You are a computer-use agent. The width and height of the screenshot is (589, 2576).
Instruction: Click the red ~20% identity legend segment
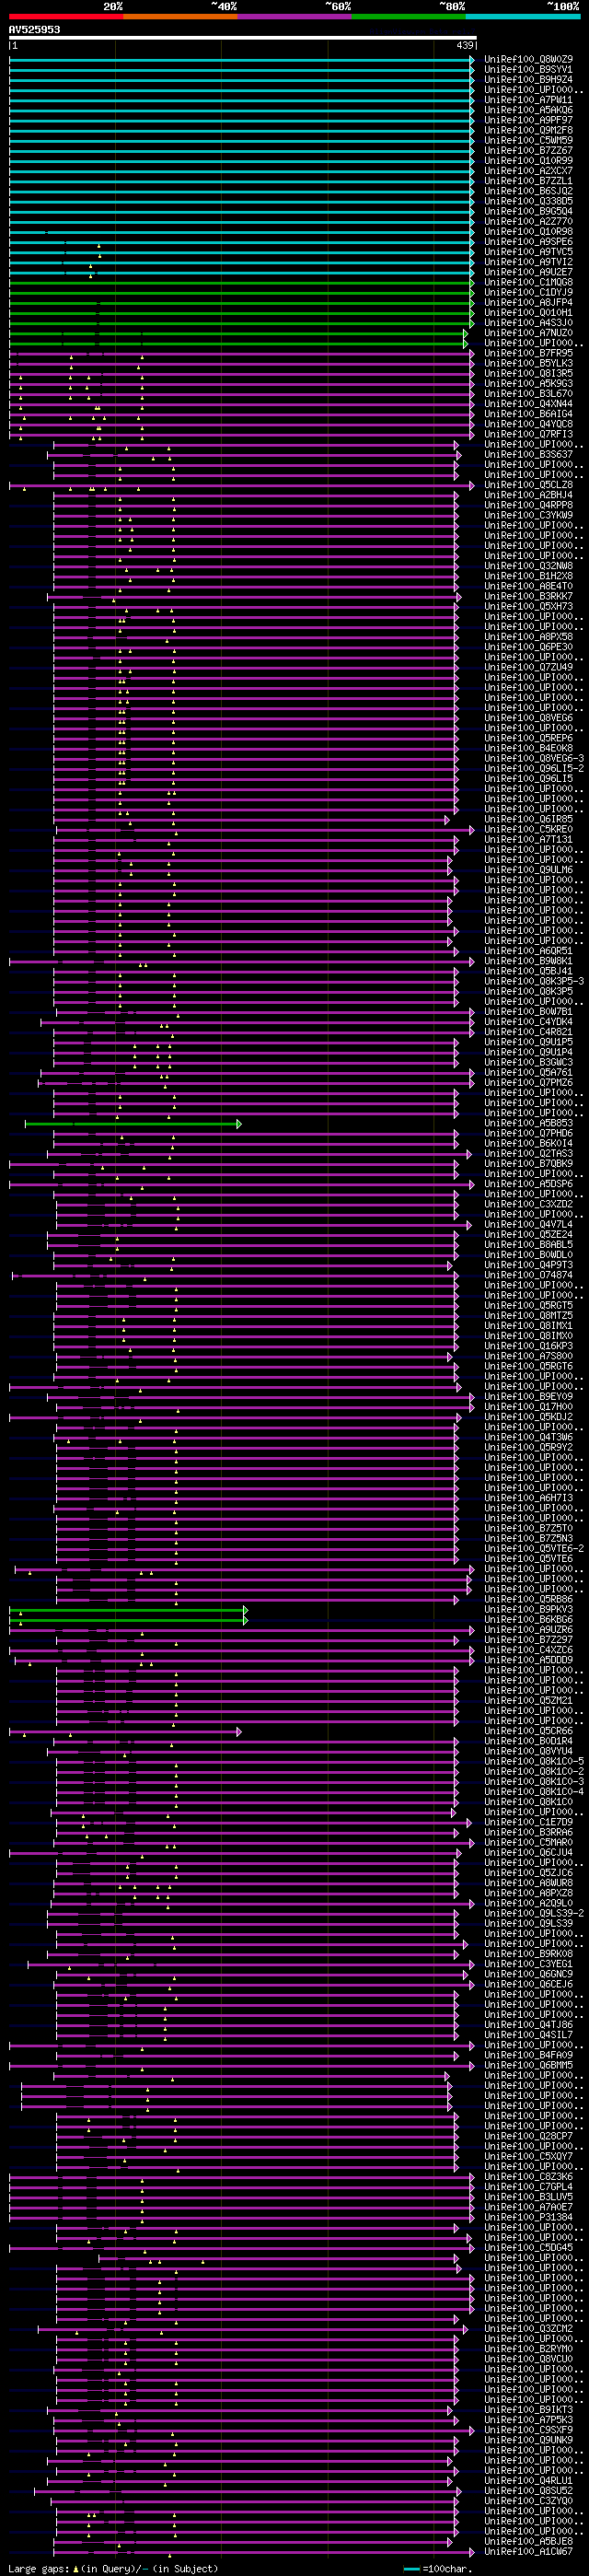point(66,16)
